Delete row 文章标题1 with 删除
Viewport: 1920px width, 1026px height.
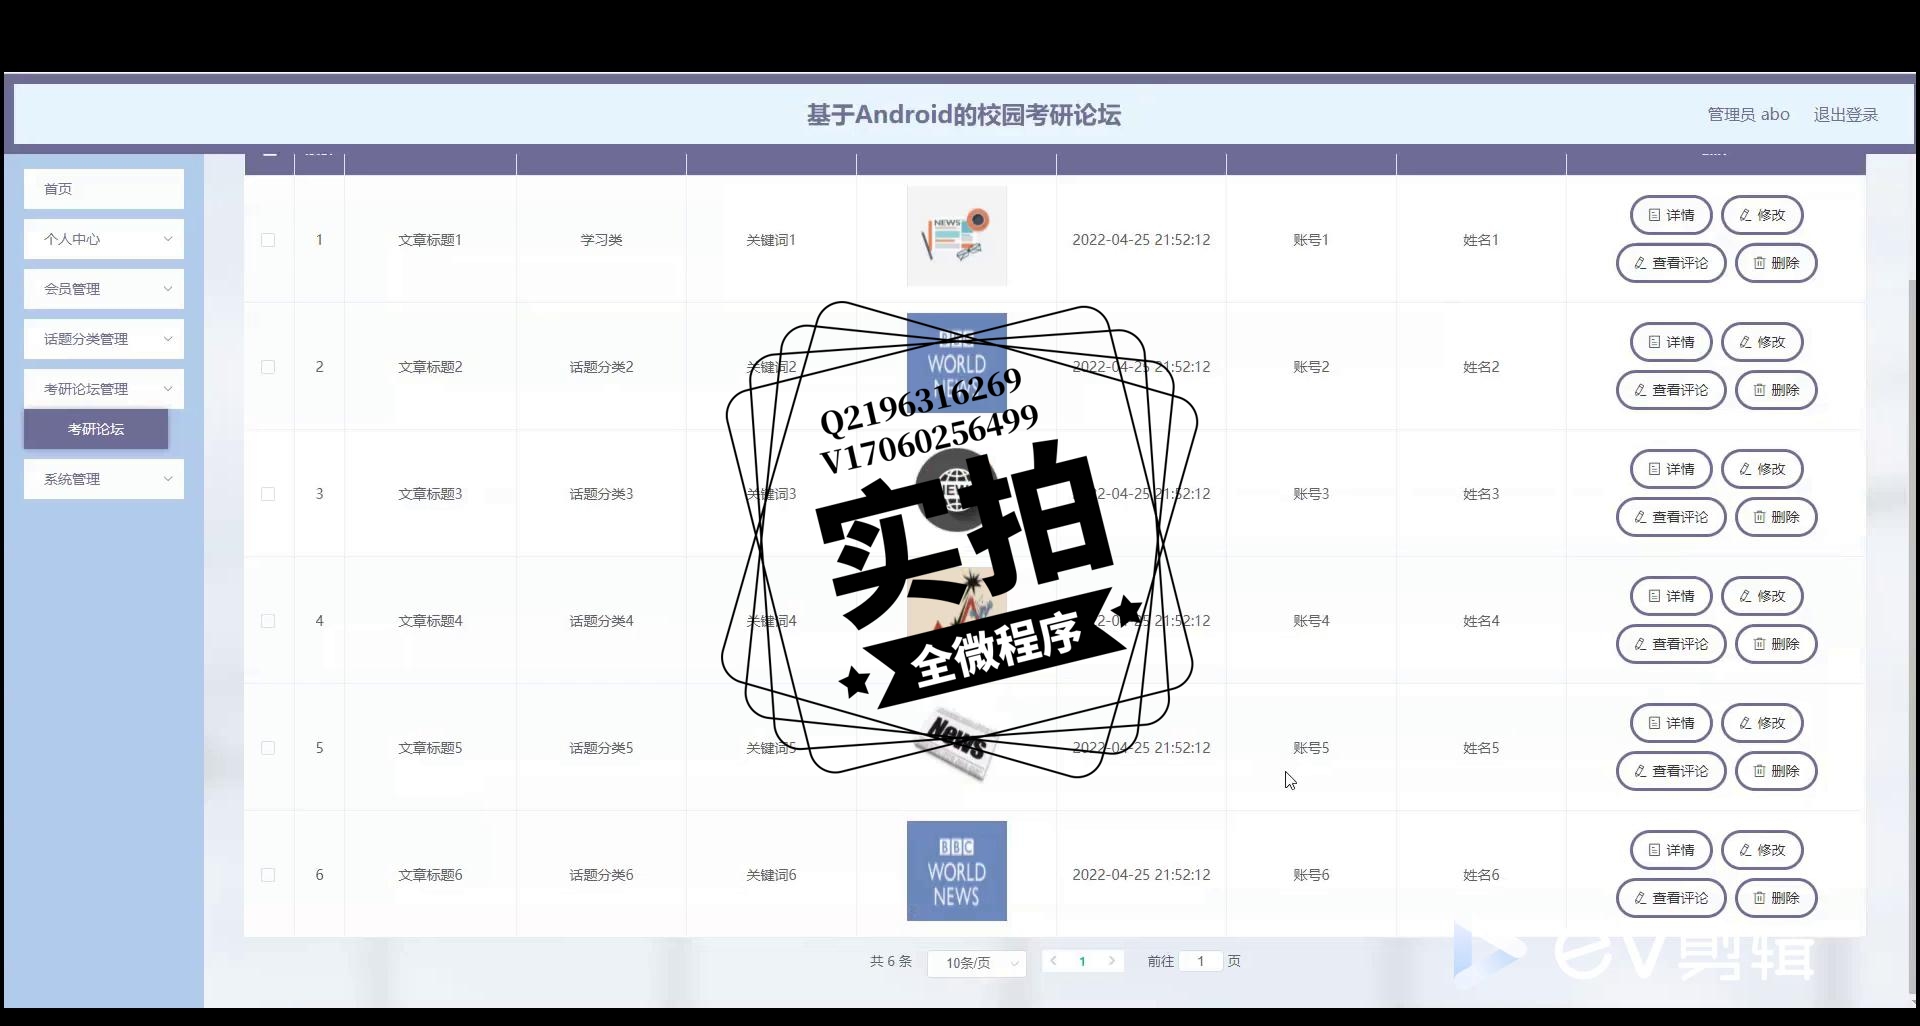[1776, 263]
